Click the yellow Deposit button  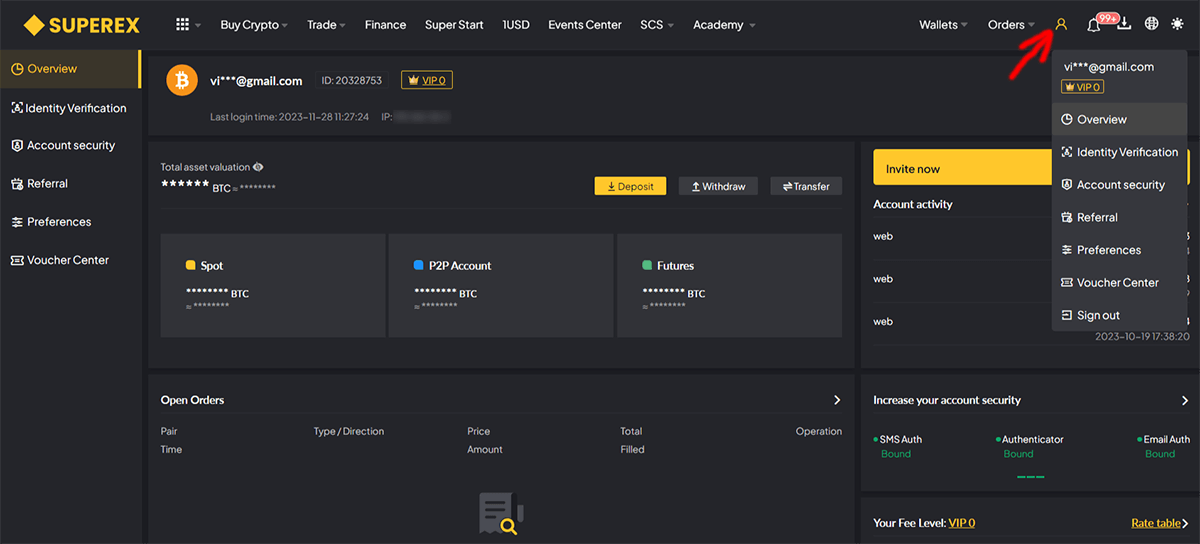click(630, 186)
